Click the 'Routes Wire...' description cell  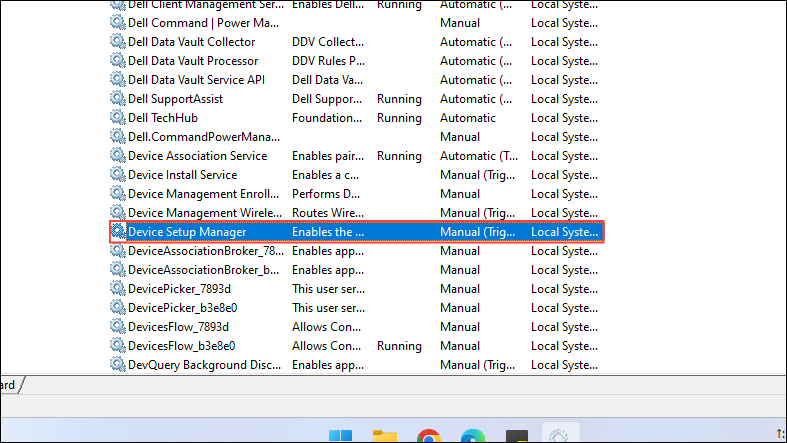(328, 213)
